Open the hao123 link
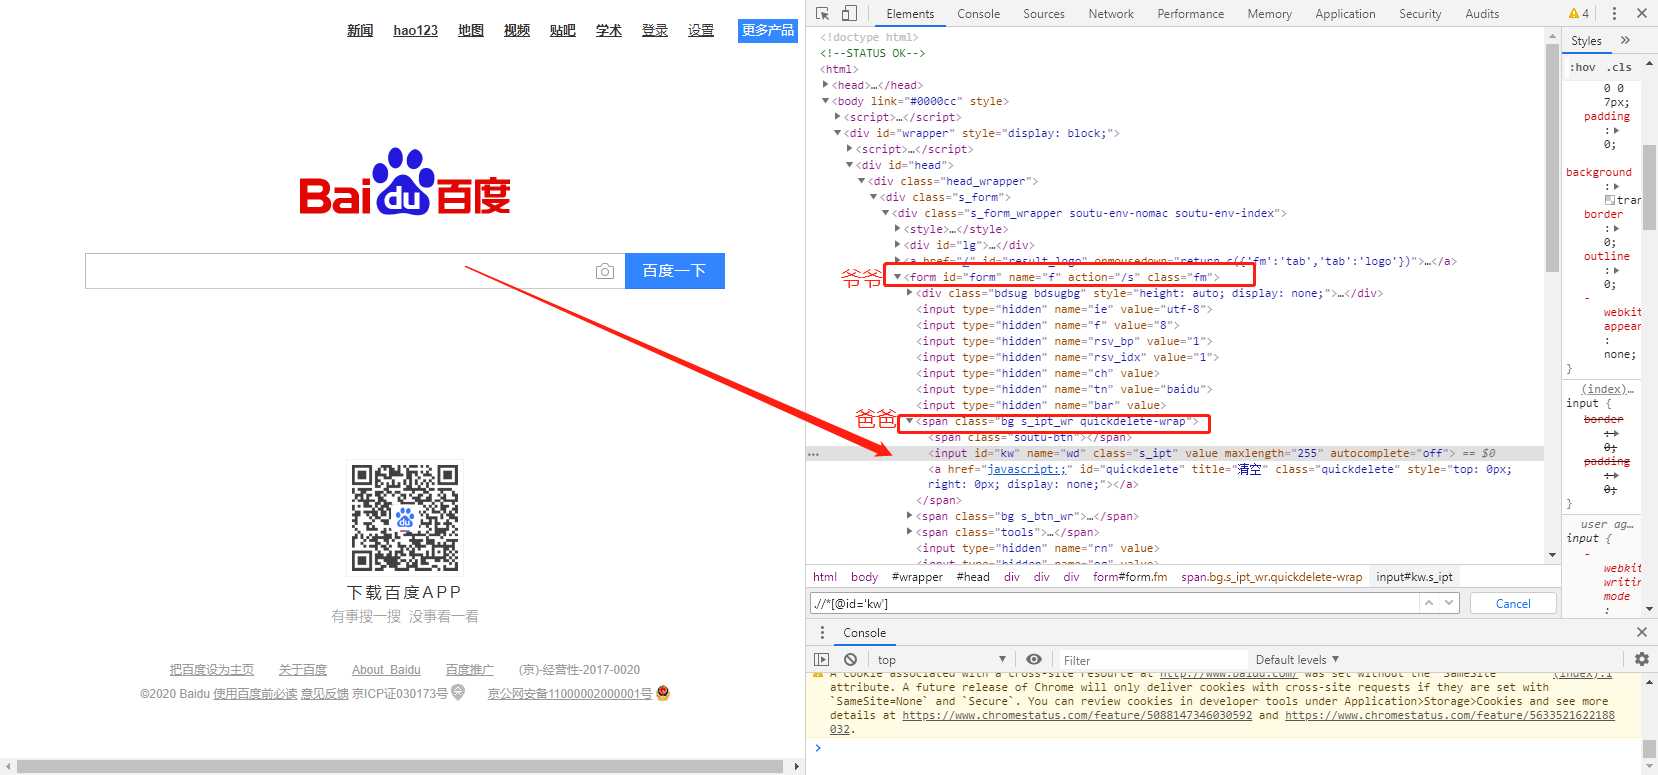The height and width of the screenshot is (775, 1658). (415, 31)
